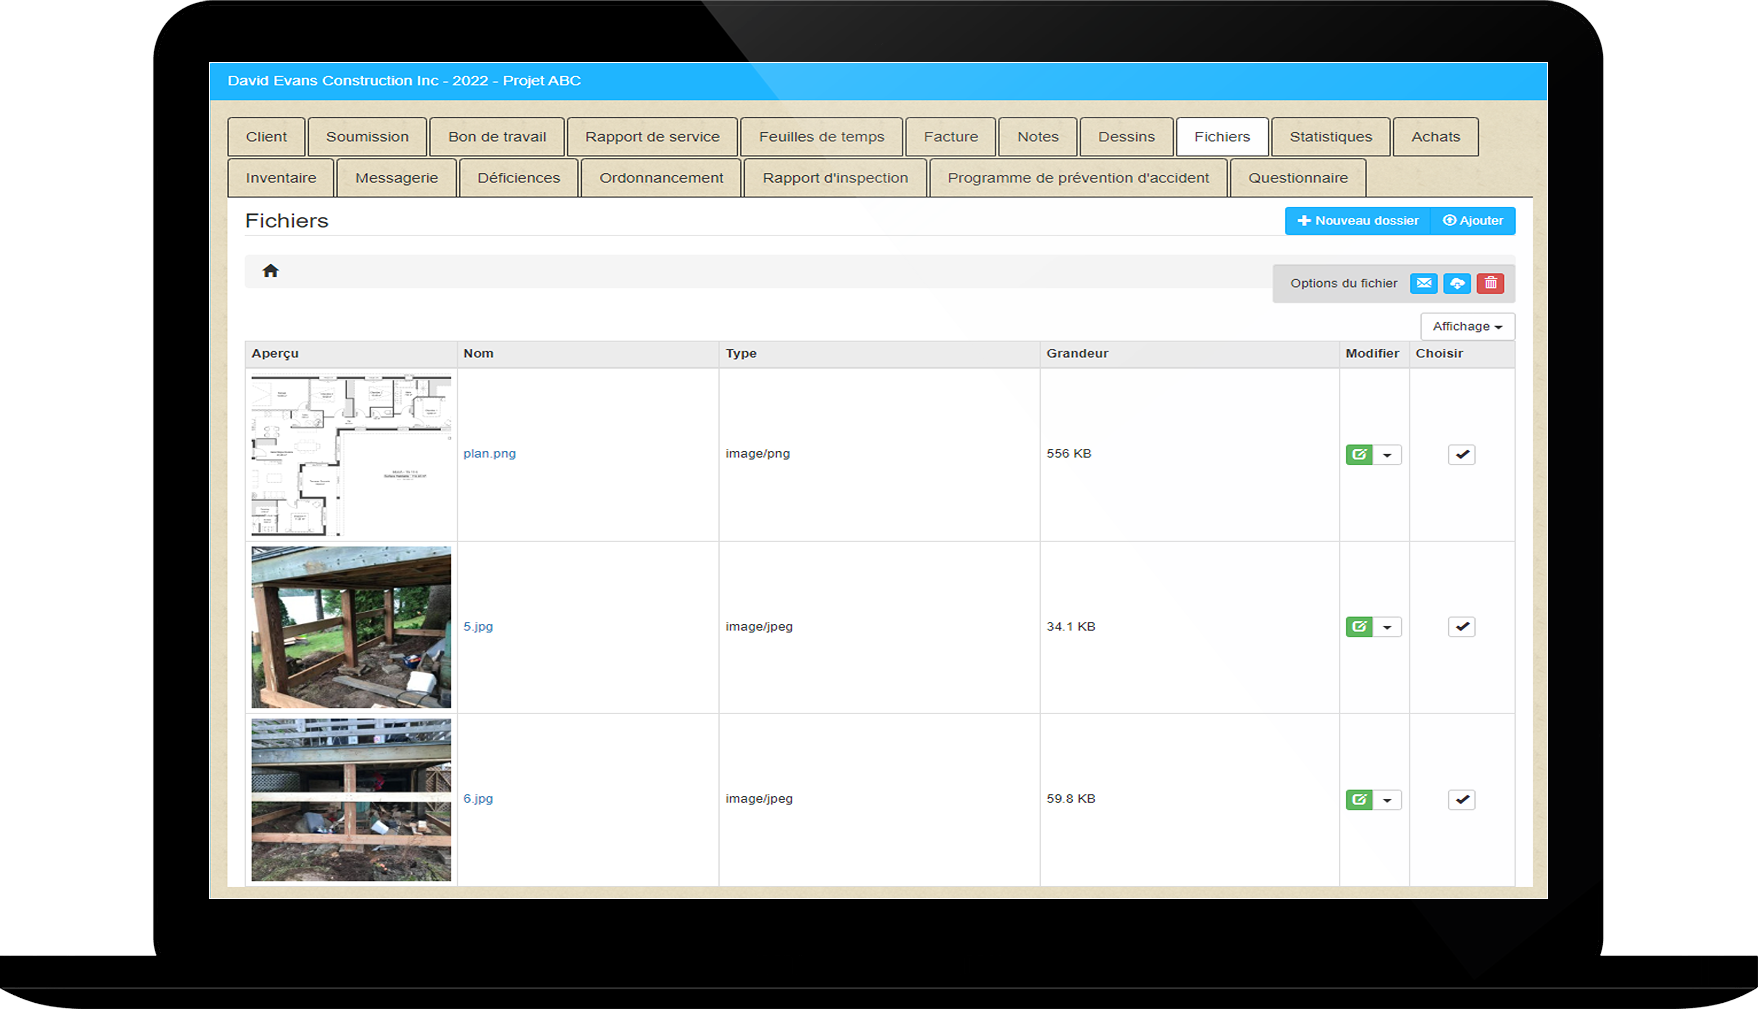The width and height of the screenshot is (1761, 1009).
Task: Click green edit icon for 5.jpg
Action: (1359, 627)
